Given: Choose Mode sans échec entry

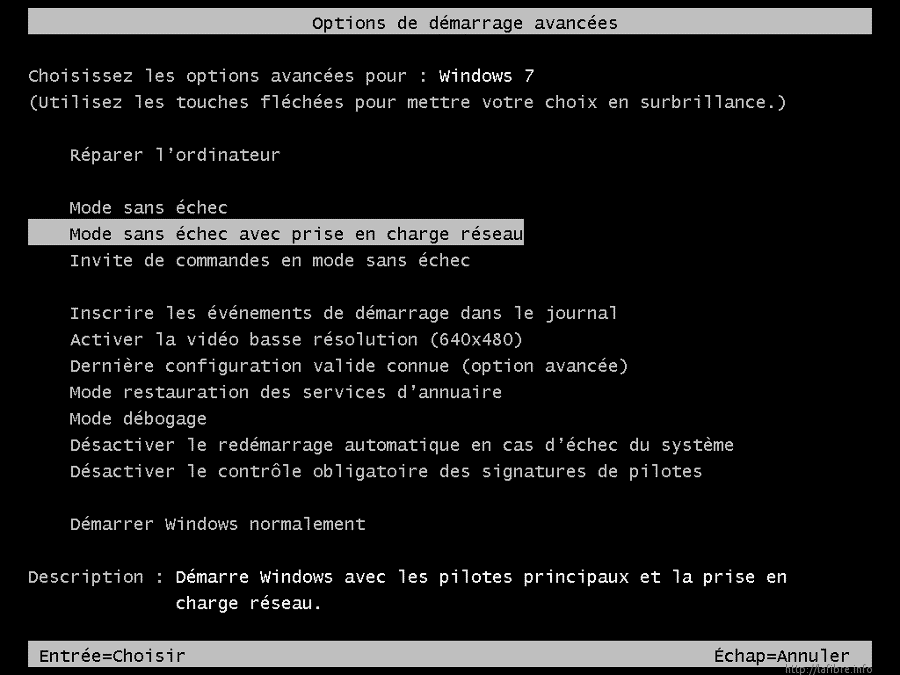Looking at the screenshot, I should pyautogui.click(x=149, y=207).
